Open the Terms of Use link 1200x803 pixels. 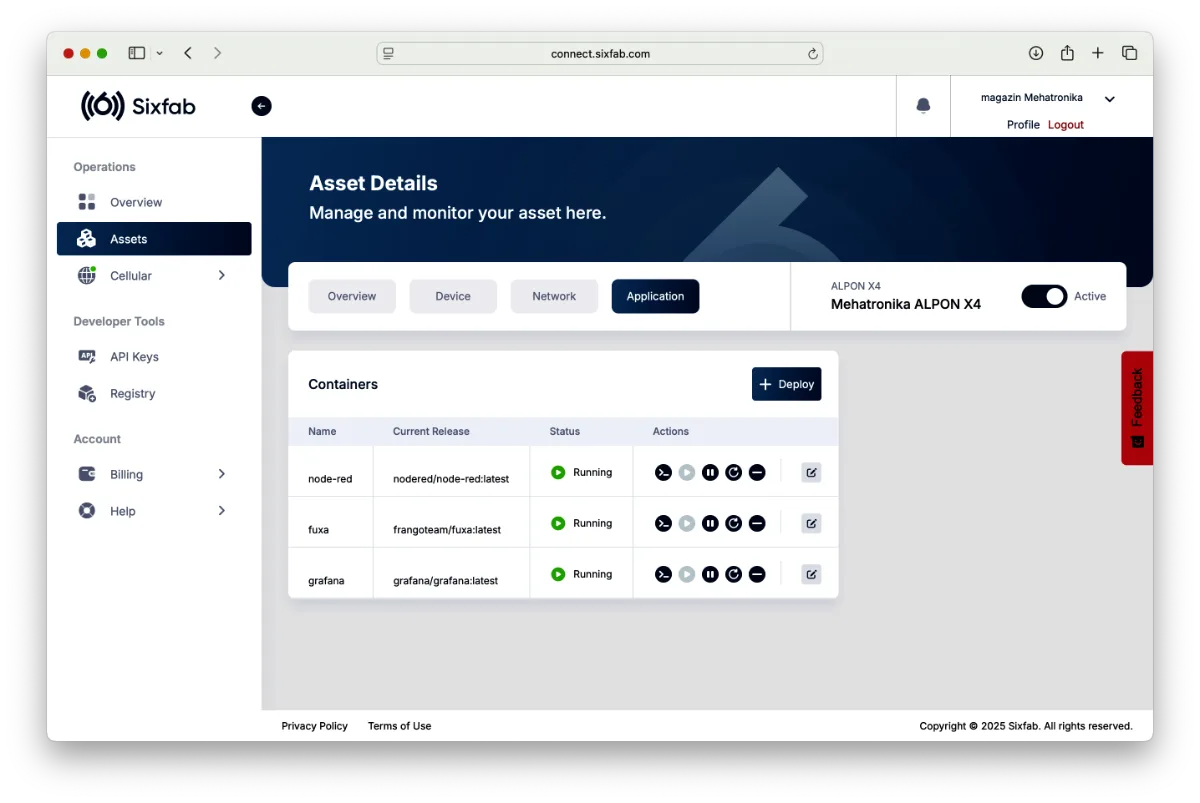click(x=400, y=726)
